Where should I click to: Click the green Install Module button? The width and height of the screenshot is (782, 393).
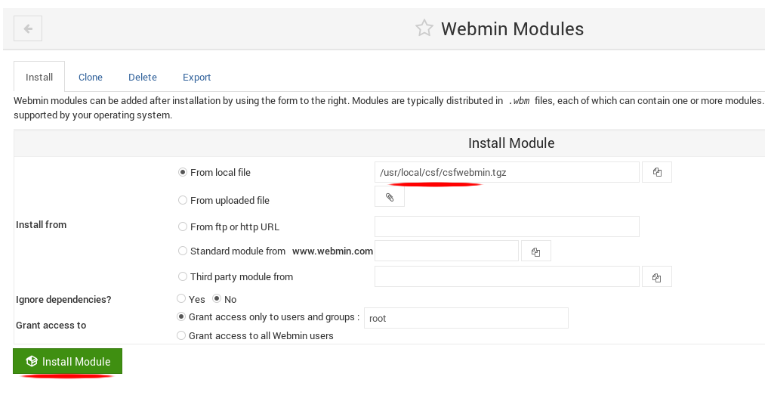pos(67,361)
